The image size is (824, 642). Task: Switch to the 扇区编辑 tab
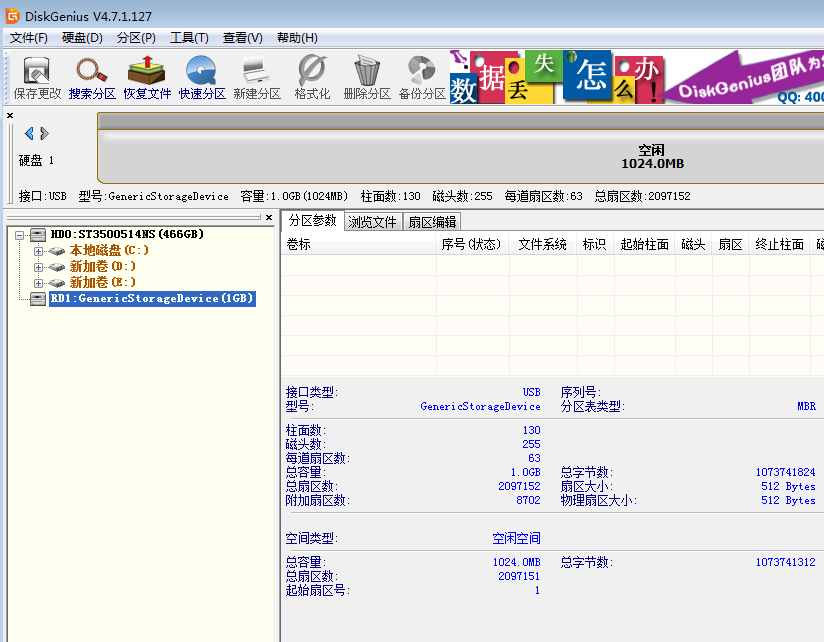[432, 222]
